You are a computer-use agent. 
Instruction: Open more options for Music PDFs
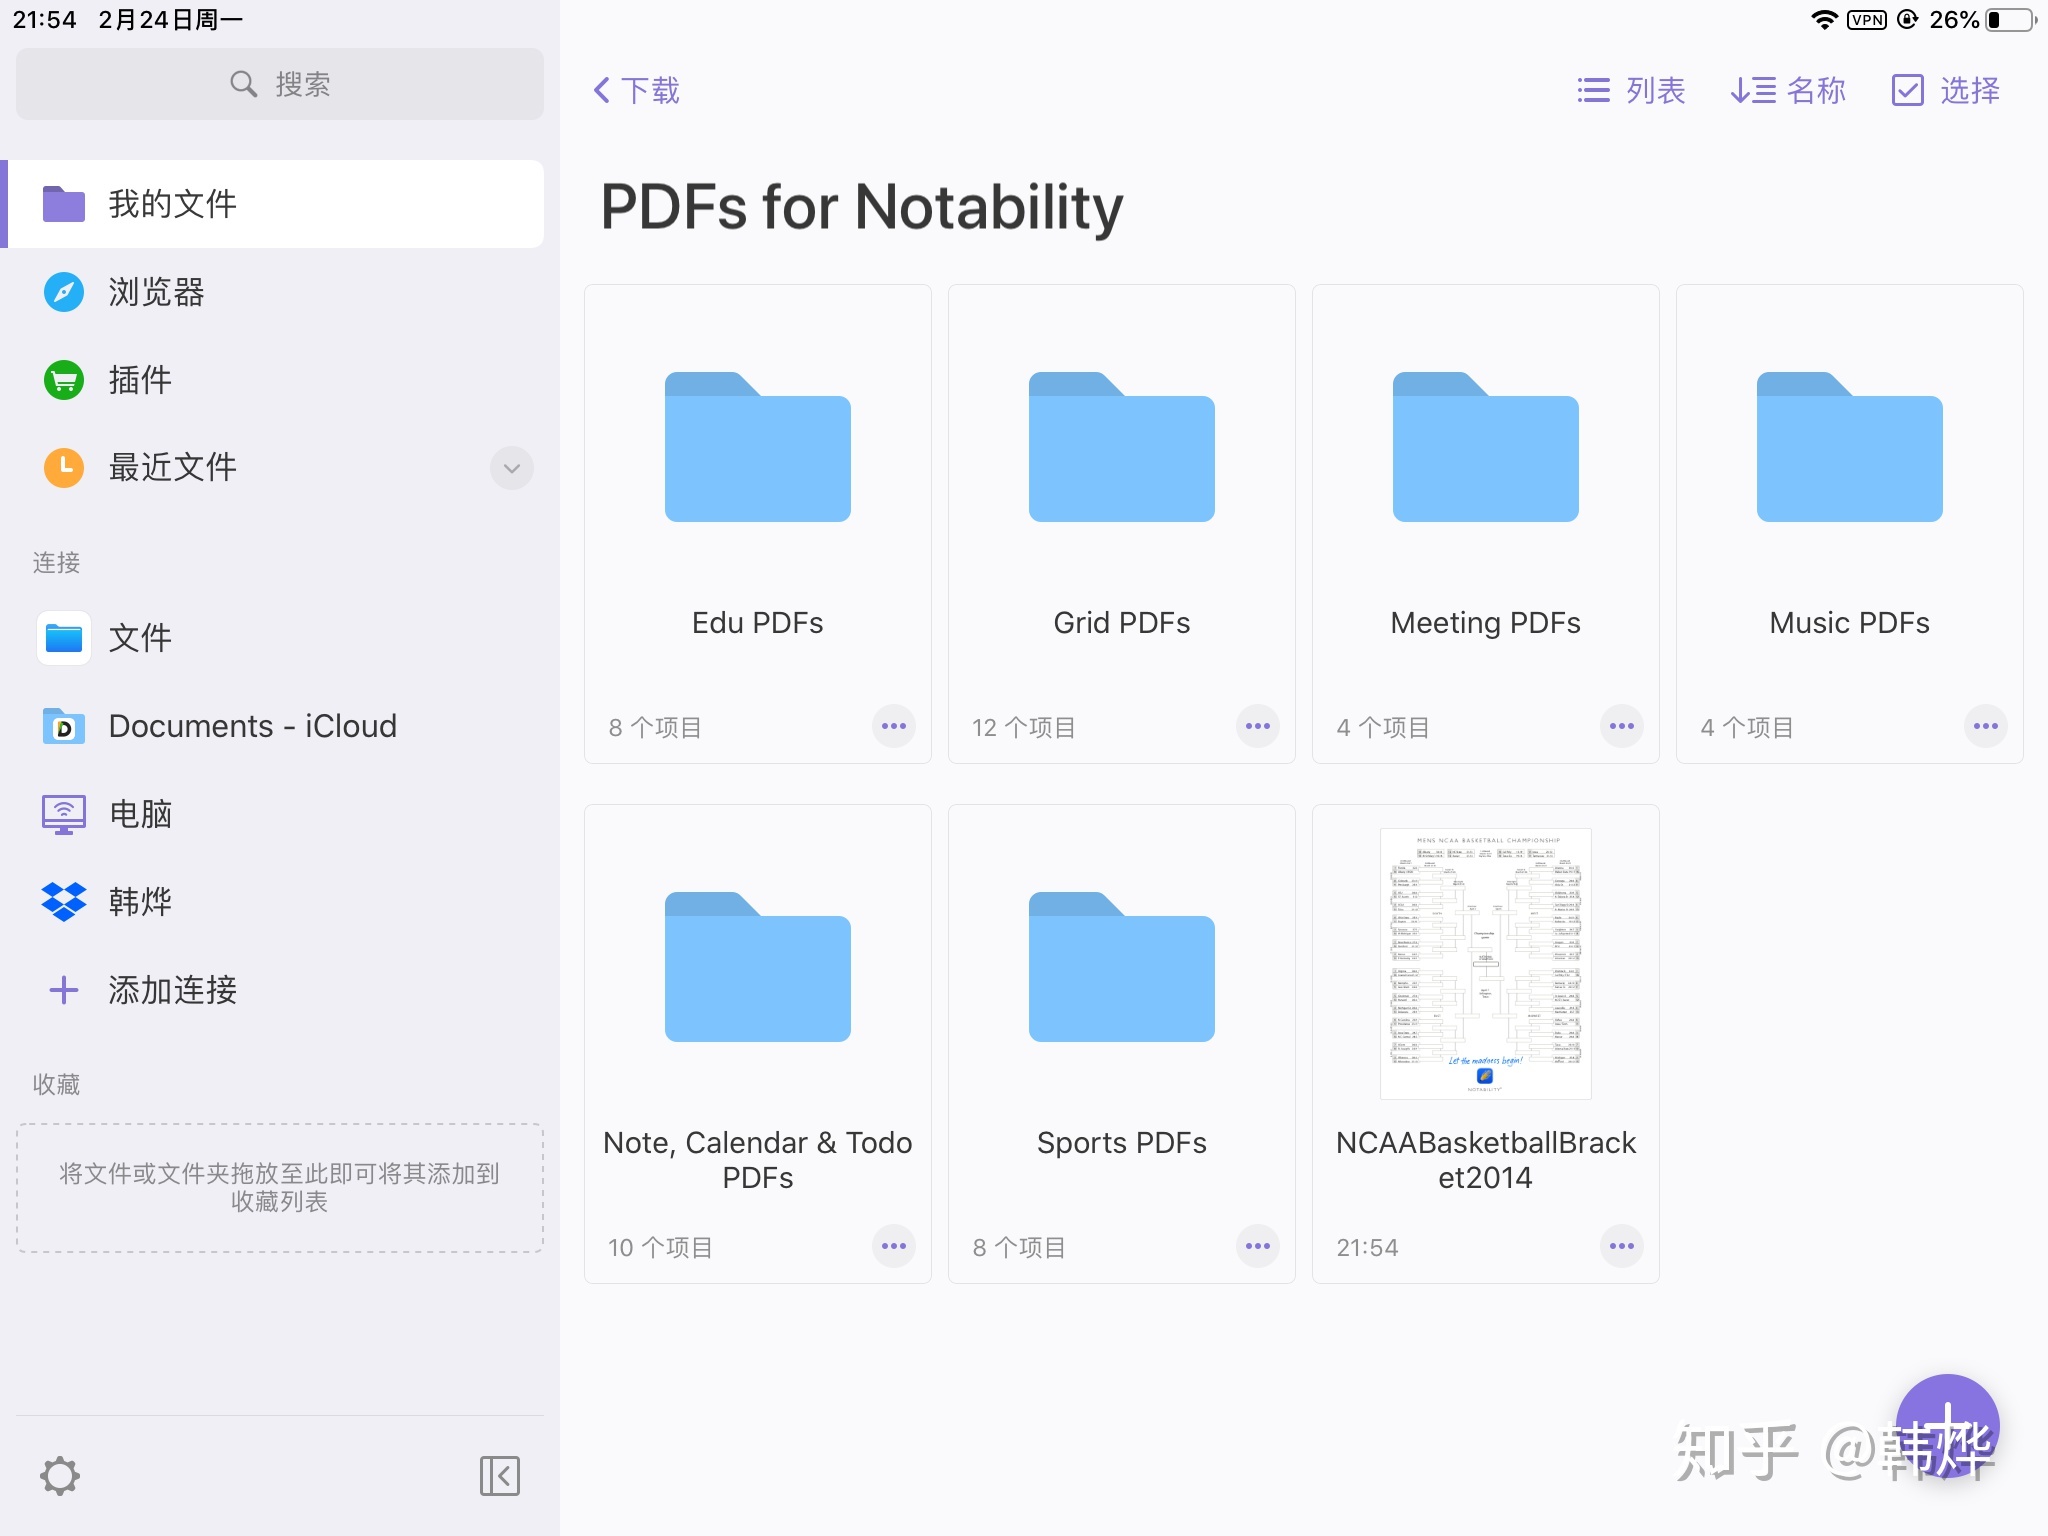1986,726
